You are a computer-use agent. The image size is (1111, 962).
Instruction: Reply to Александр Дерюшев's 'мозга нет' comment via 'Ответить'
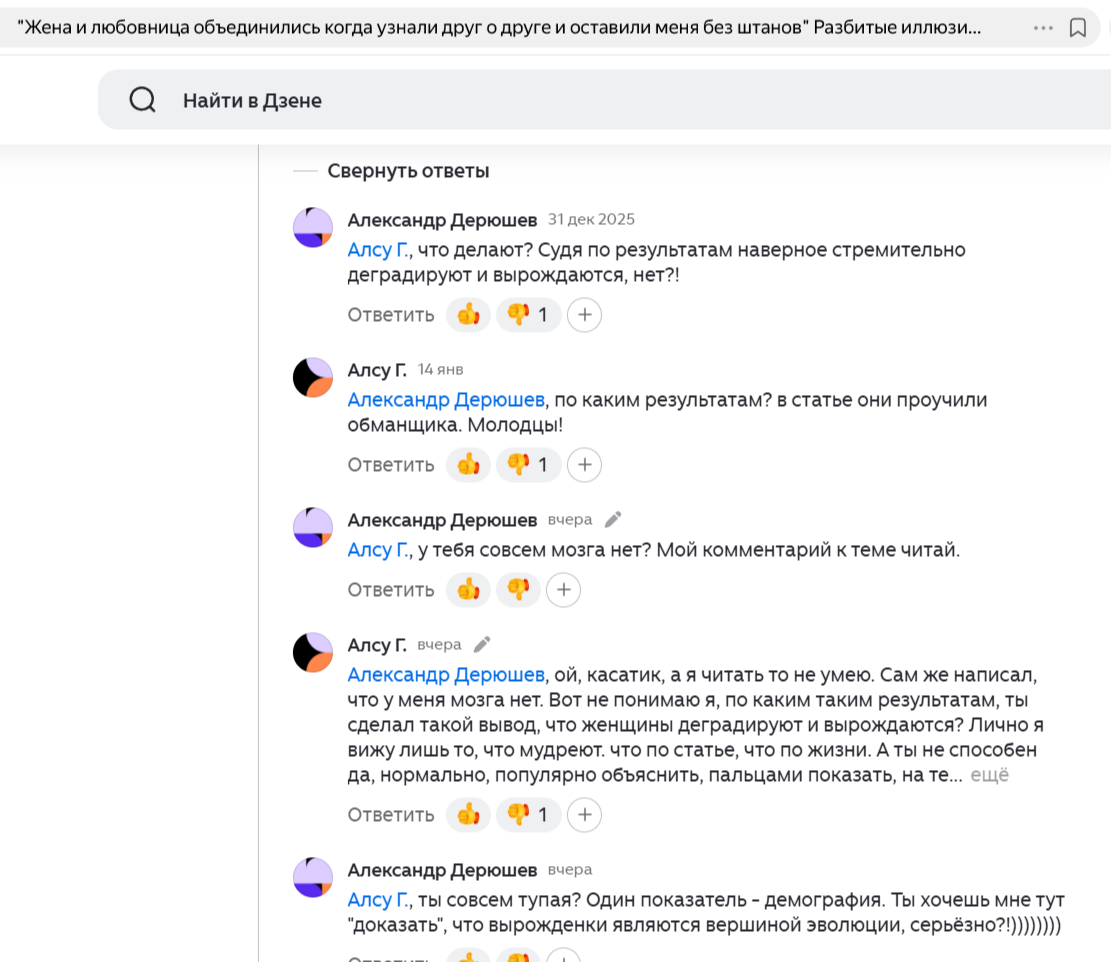[390, 589]
